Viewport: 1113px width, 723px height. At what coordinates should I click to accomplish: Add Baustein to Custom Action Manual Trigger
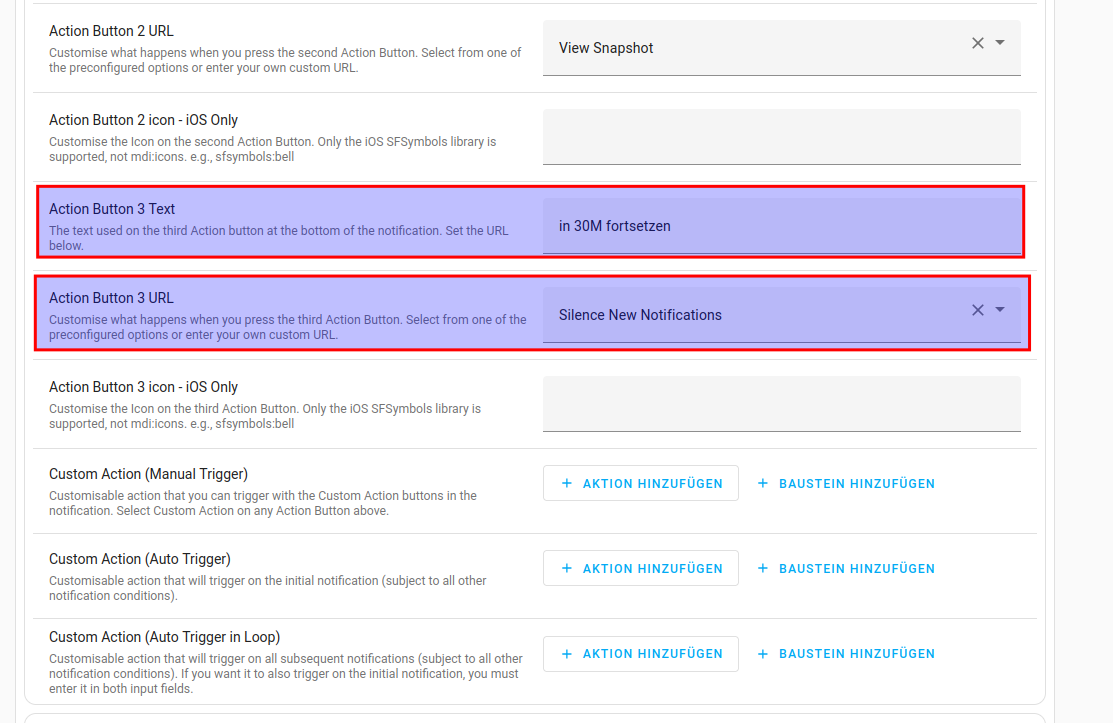coord(846,483)
